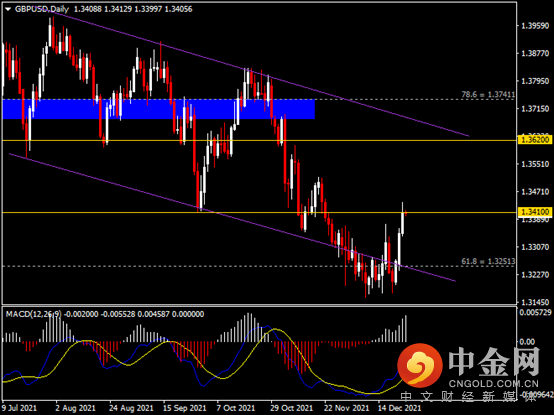The width and height of the screenshot is (554, 415).
Task: Click the 29 Oct 2021 date label
Action: 291,408
